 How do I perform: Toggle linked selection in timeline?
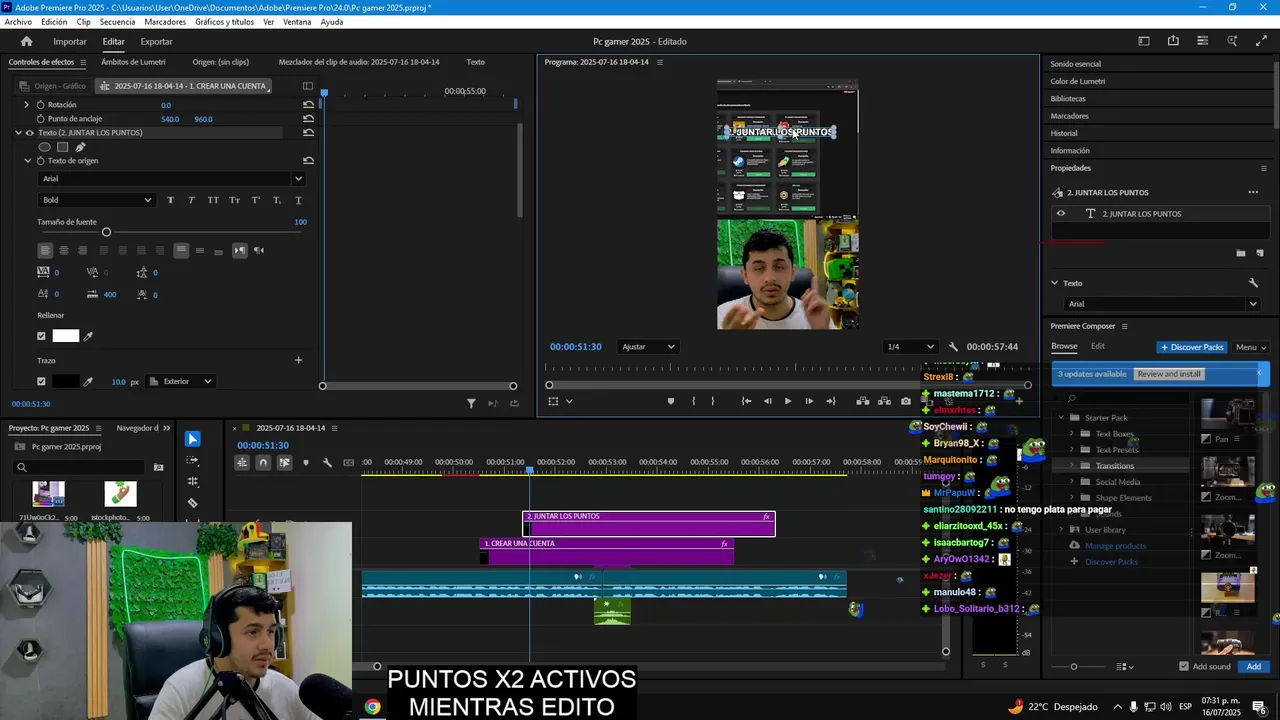pyautogui.click(x=284, y=462)
